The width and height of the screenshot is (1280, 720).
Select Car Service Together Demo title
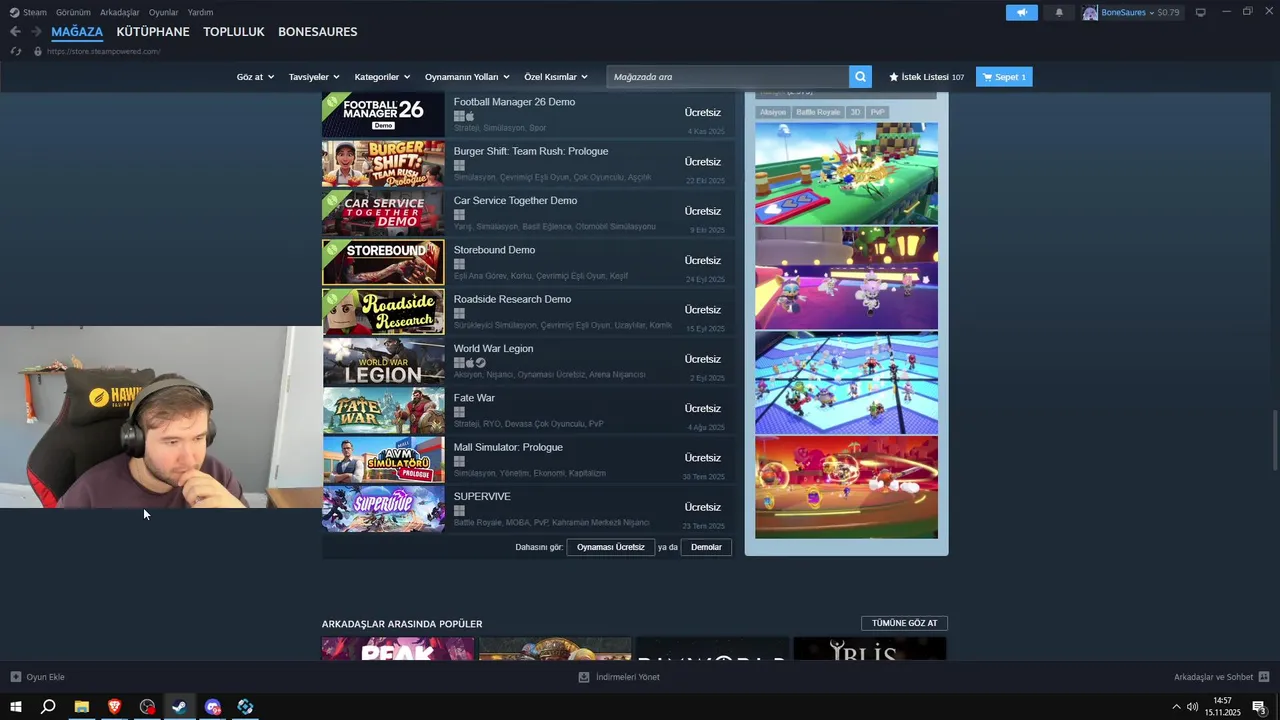point(515,200)
